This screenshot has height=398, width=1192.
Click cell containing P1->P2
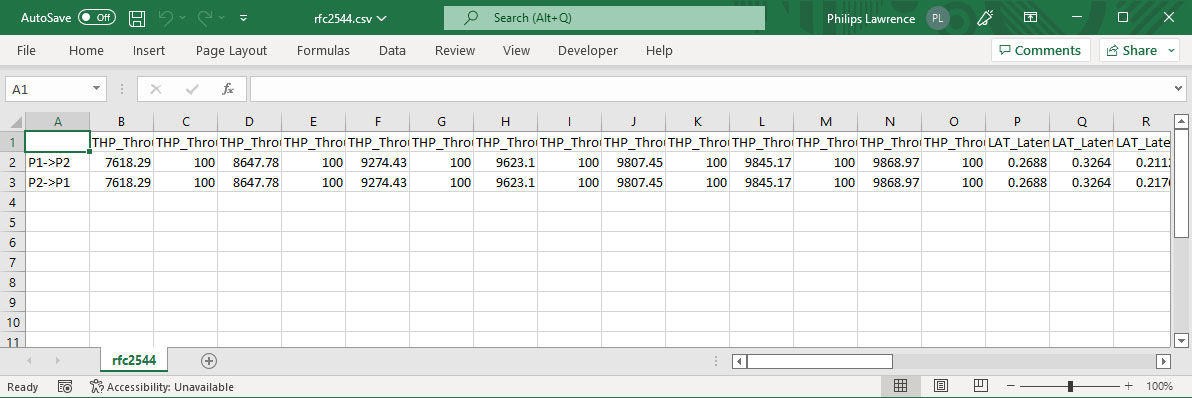coord(57,162)
